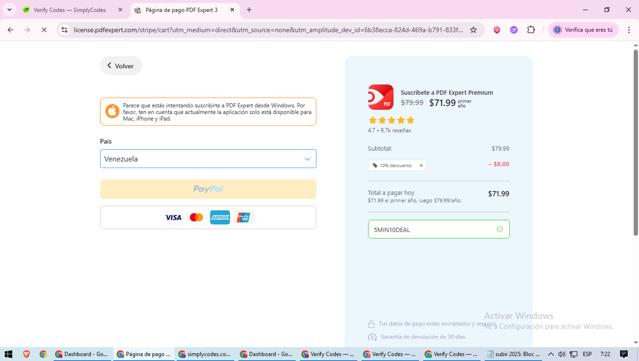The width and height of the screenshot is (639, 361).
Task: Click the 5MIN10DEAL promo code field
Action: click(x=438, y=229)
